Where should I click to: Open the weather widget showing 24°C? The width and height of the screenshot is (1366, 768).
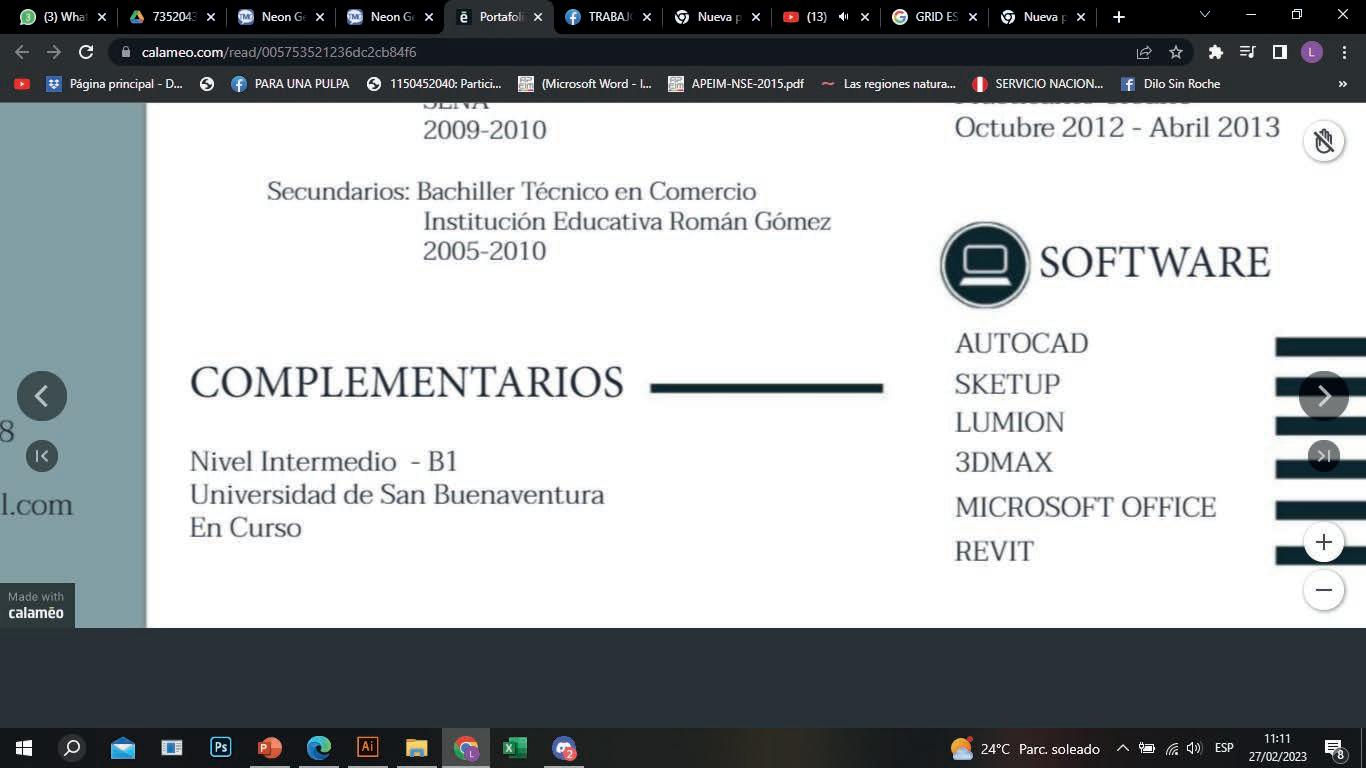(x=1025, y=748)
